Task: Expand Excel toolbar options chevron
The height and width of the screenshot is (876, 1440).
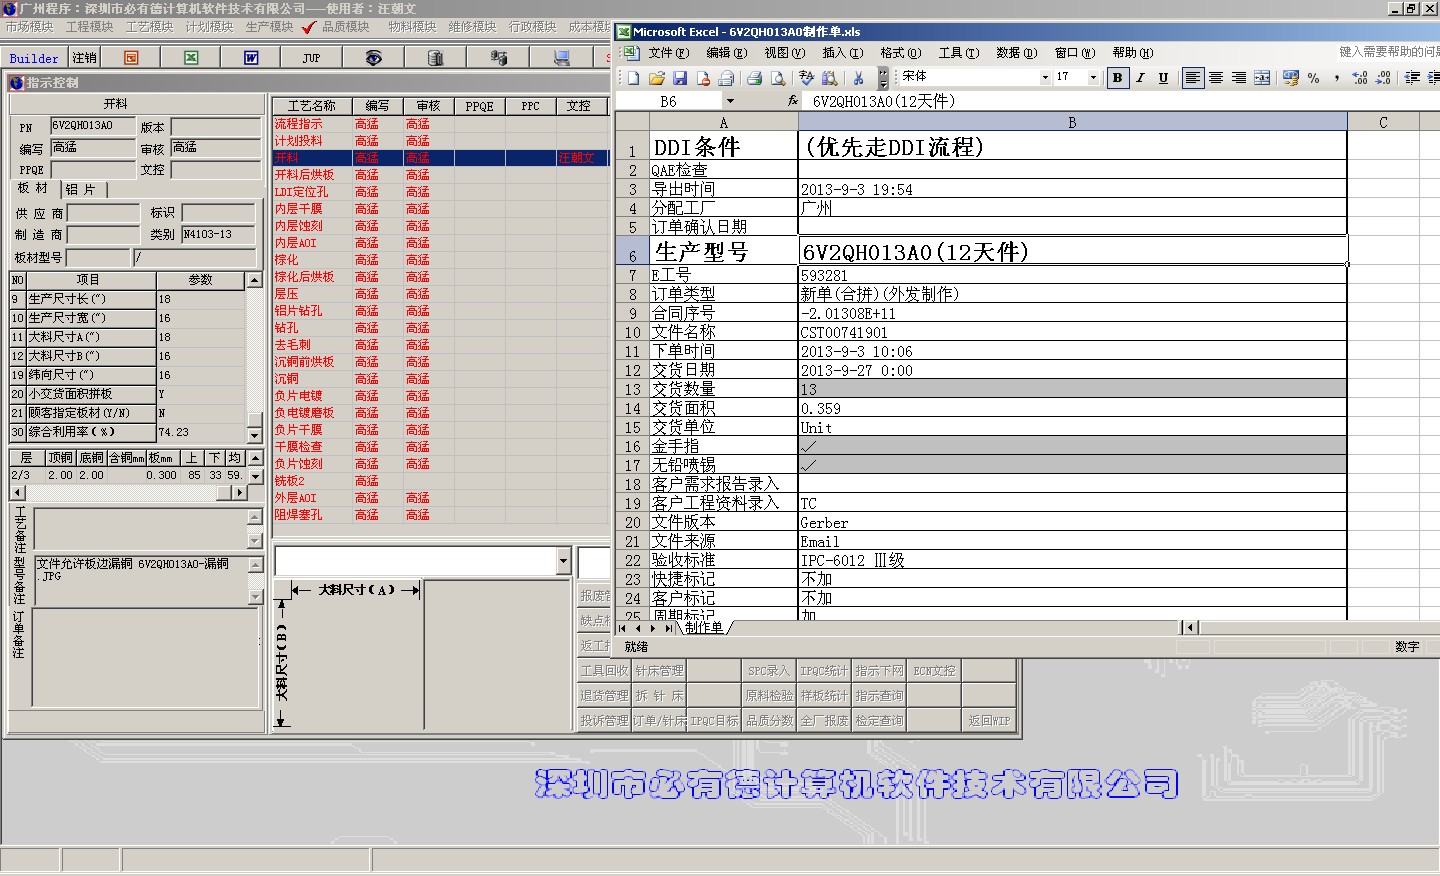Action: pos(883,78)
